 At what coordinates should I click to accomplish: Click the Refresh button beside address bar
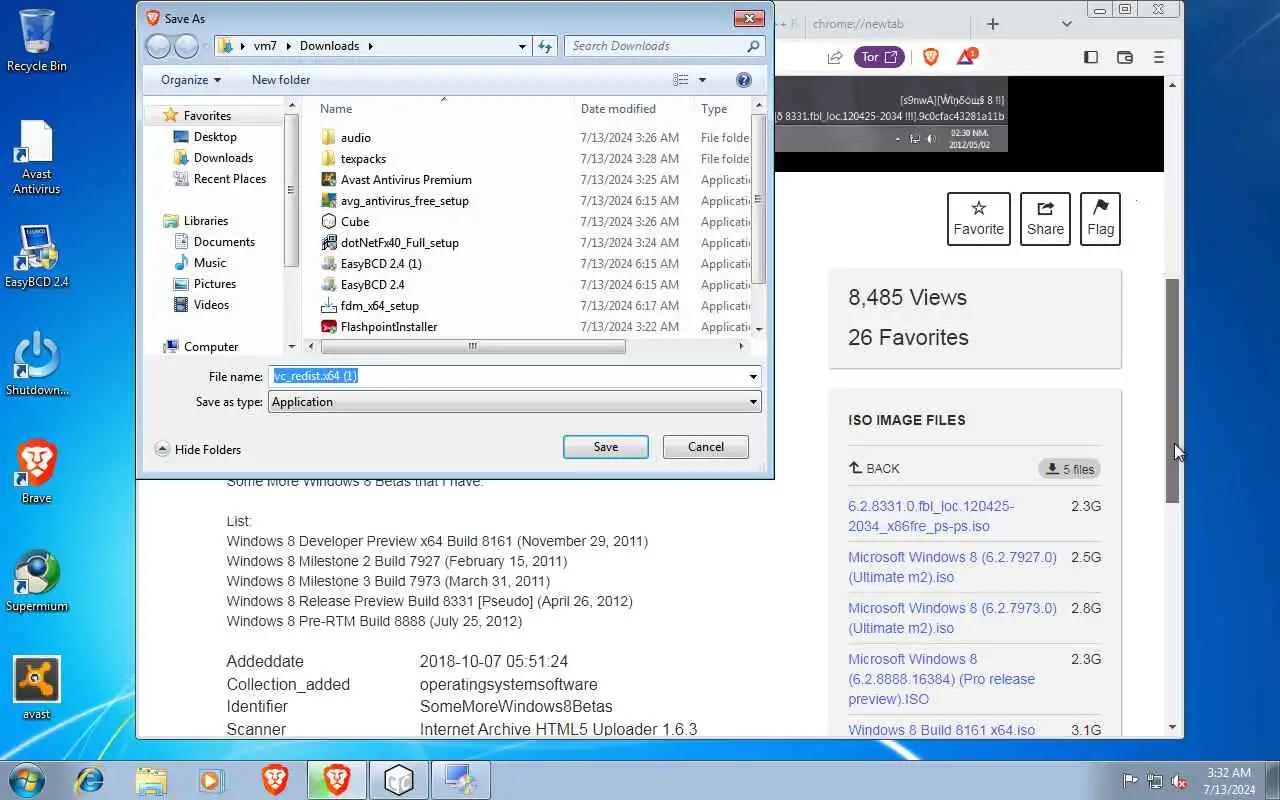[545, 46]
